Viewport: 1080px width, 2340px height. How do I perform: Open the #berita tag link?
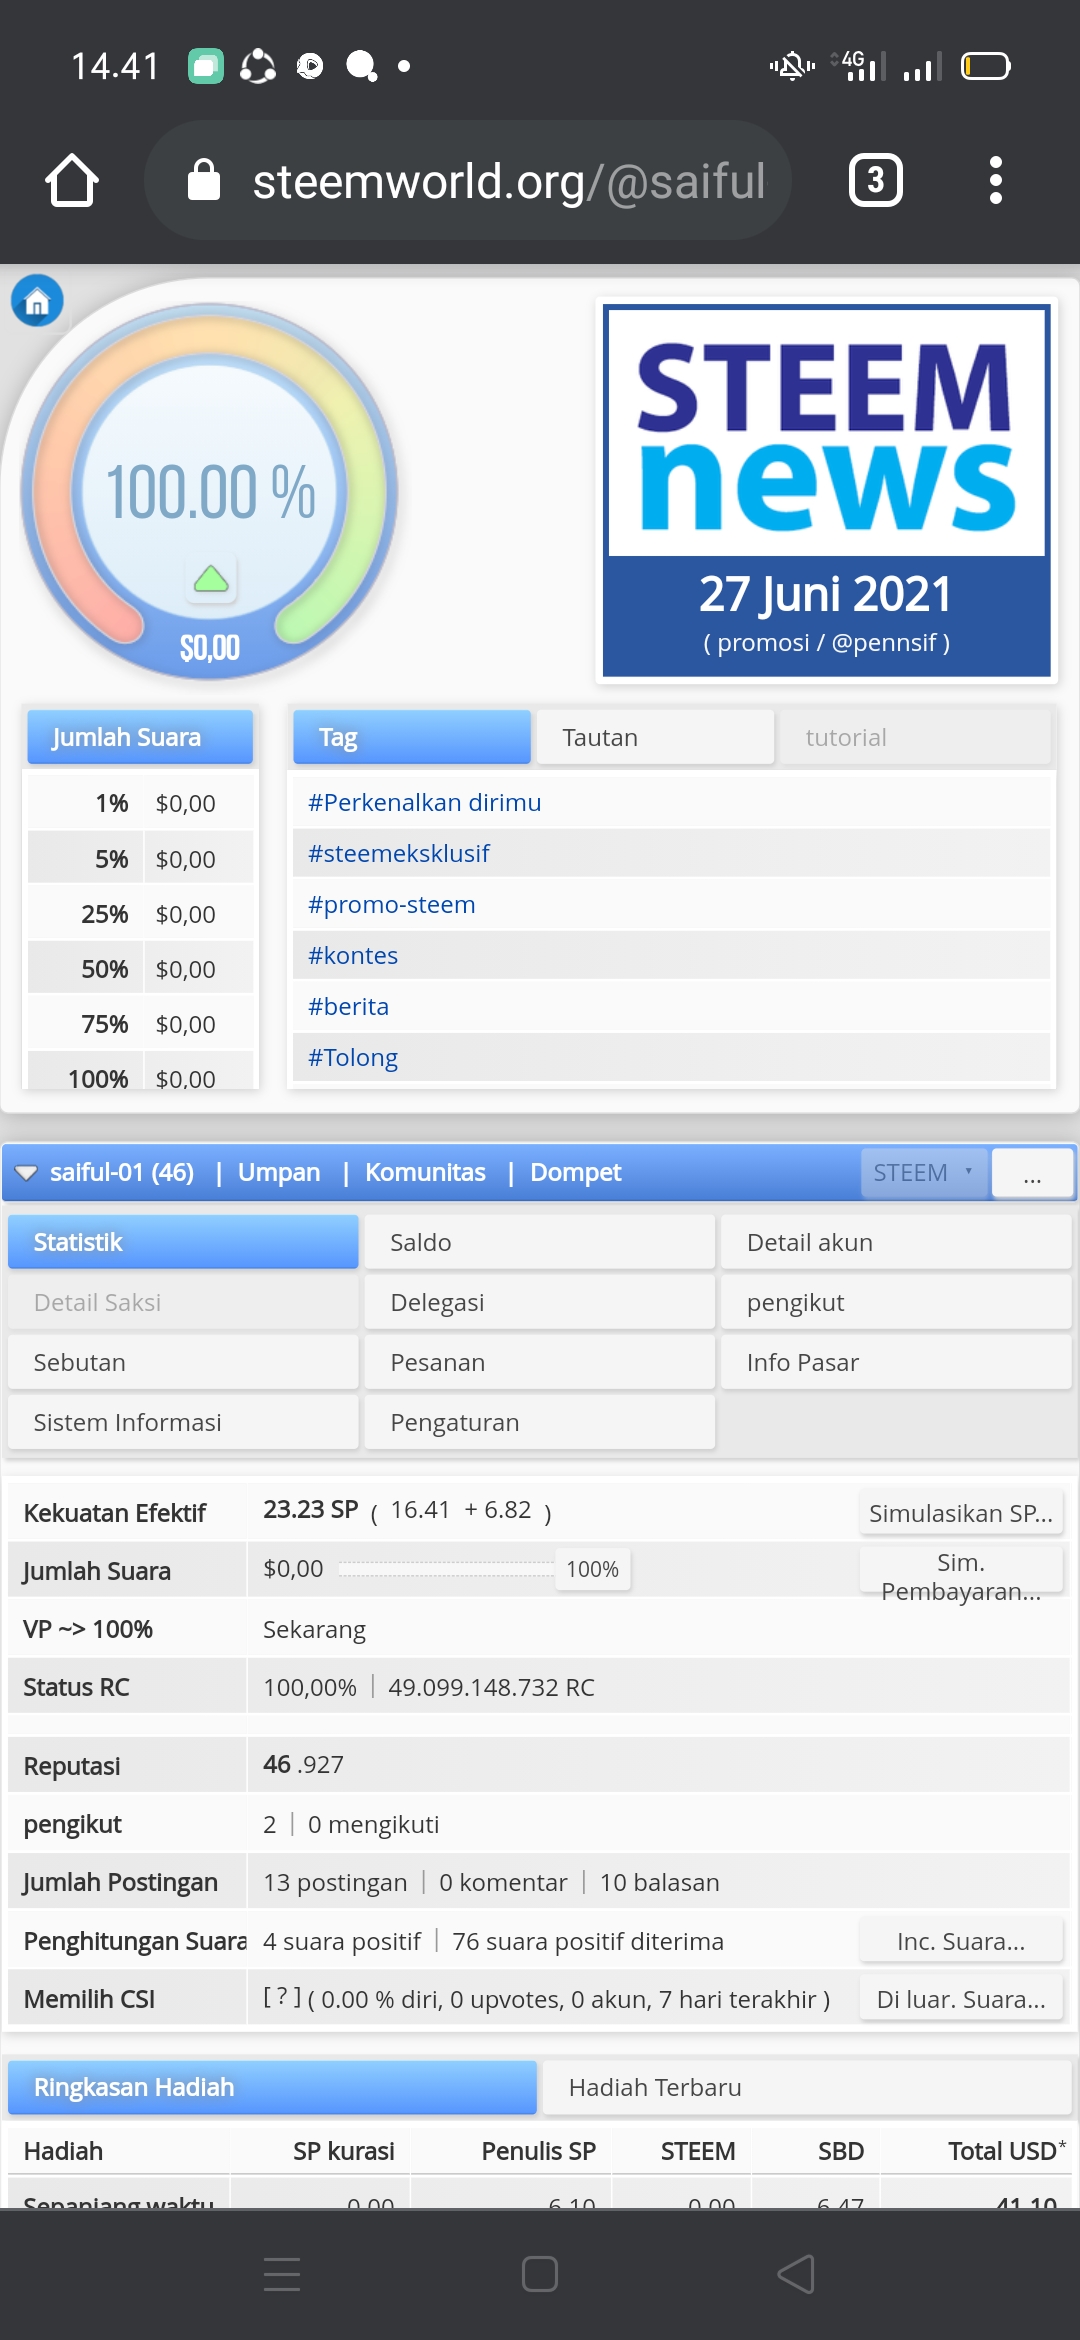348,1006
